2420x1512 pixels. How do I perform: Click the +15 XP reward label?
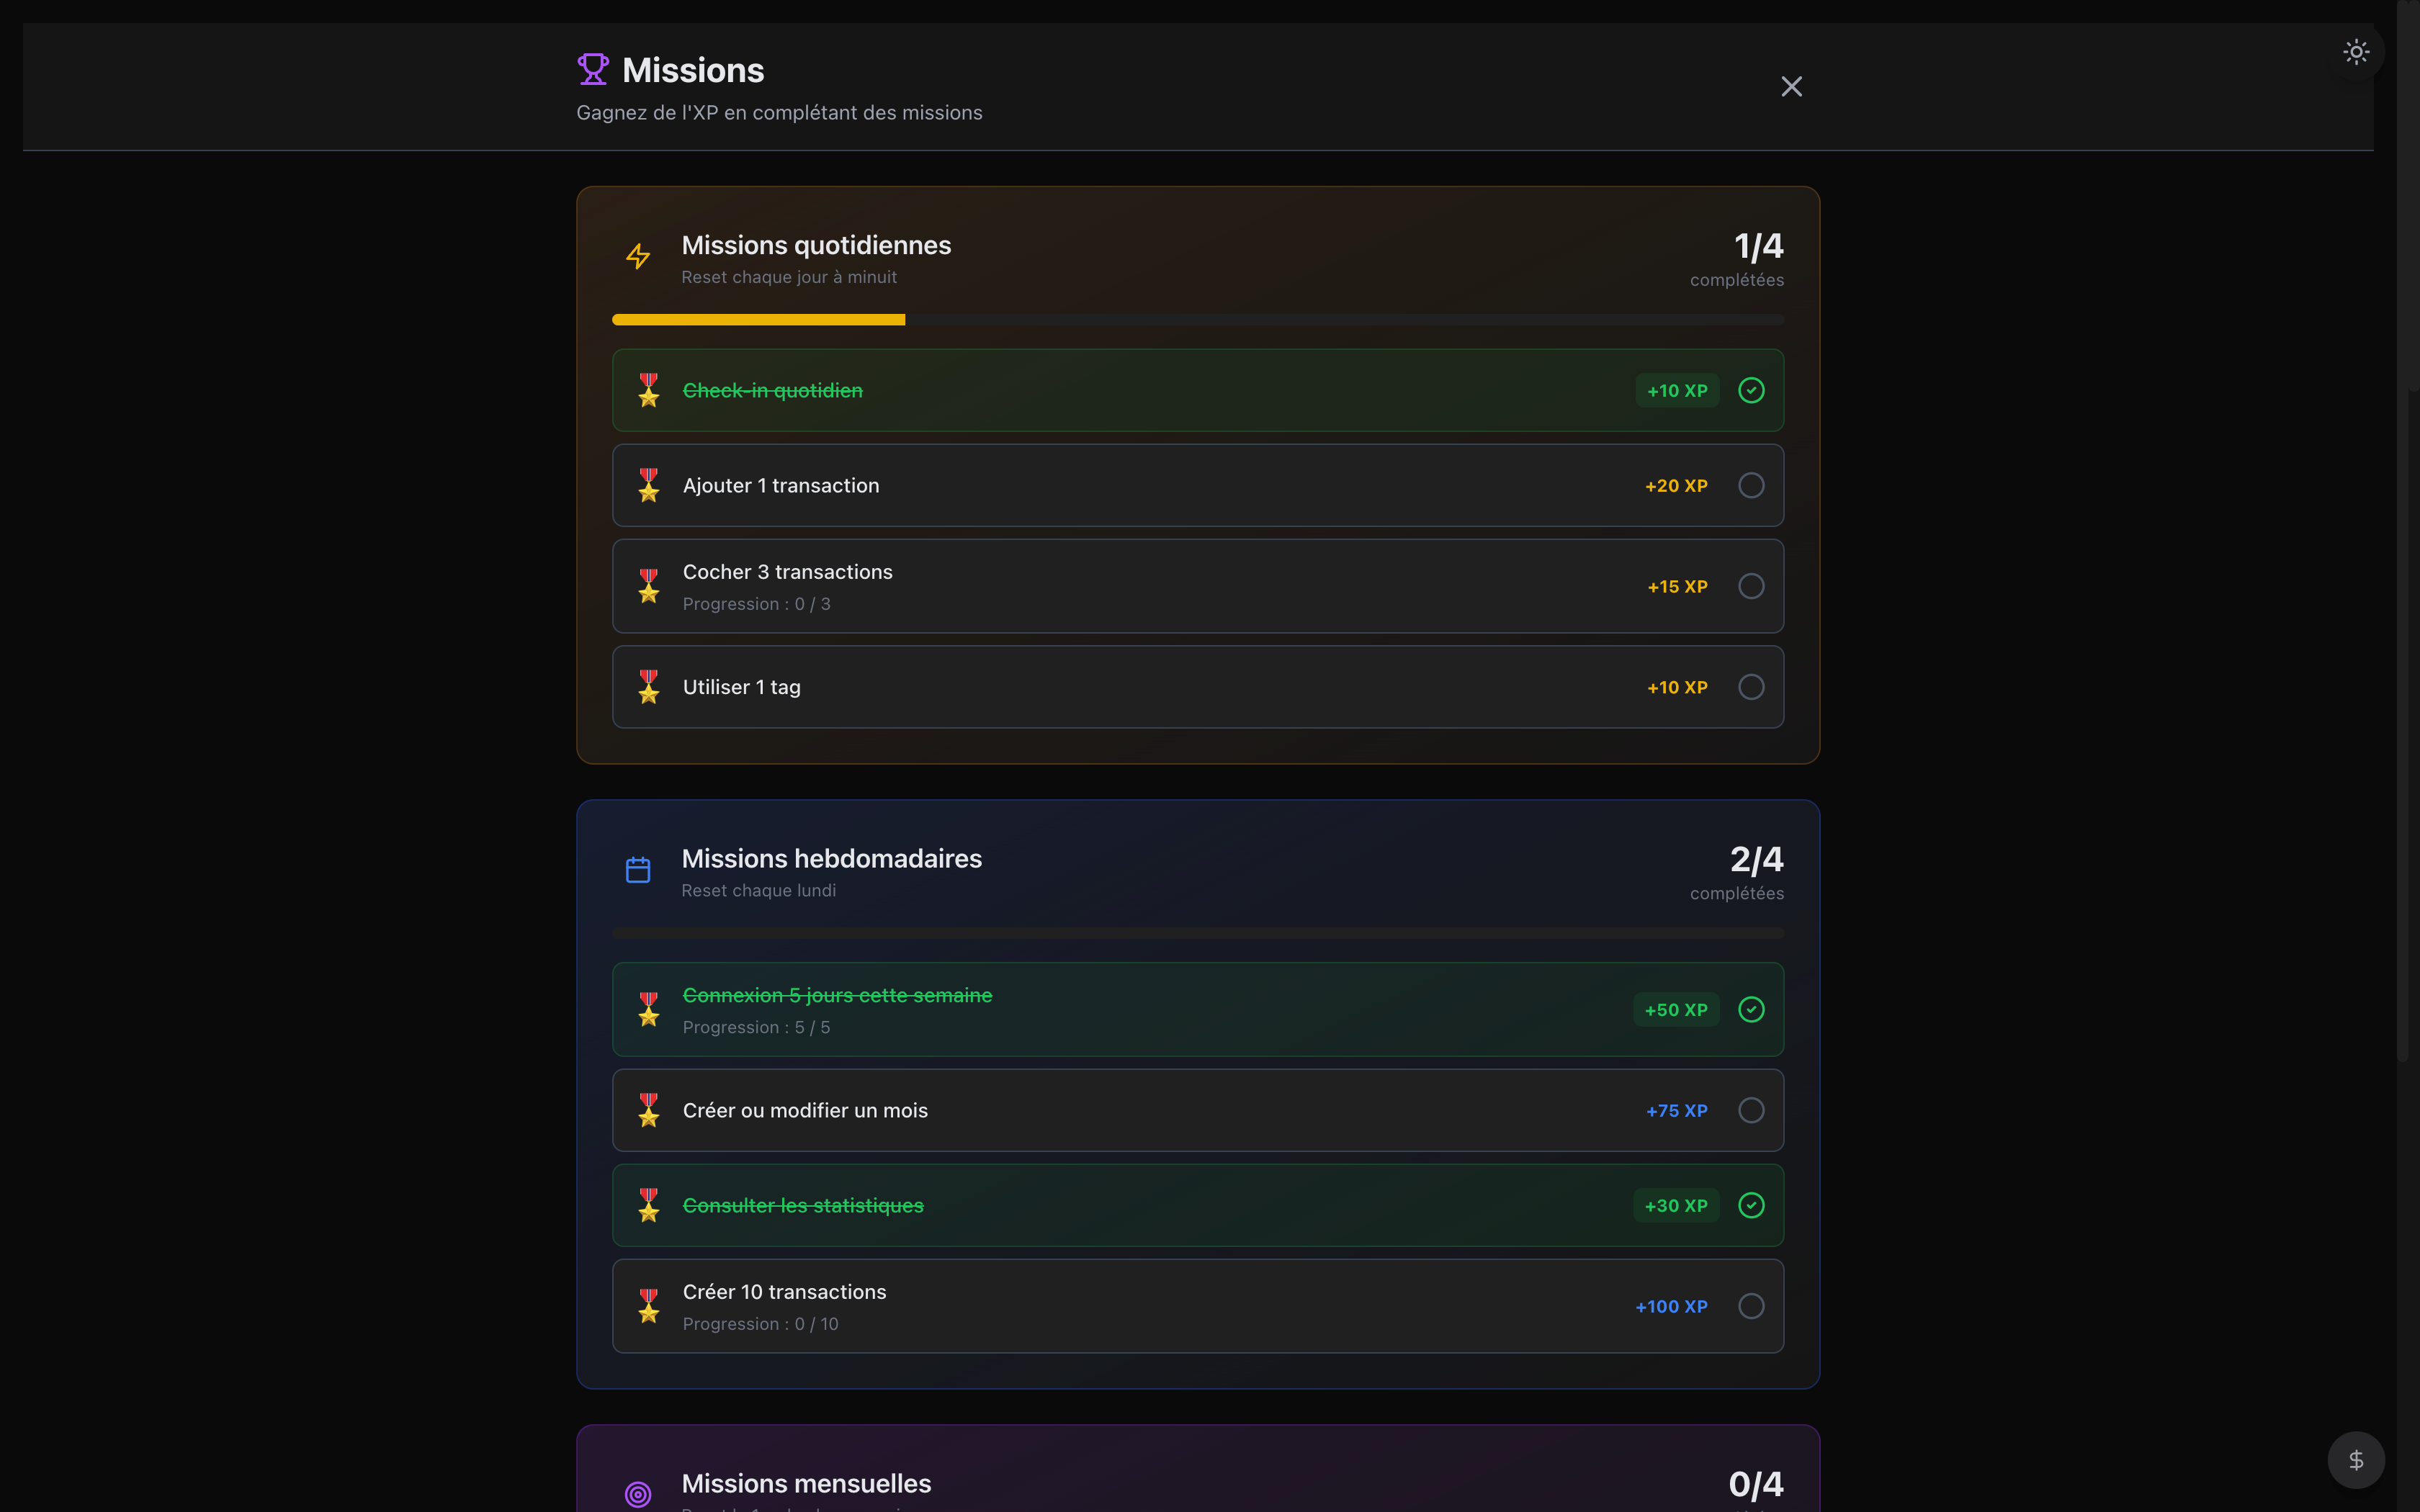point(1677,586)
